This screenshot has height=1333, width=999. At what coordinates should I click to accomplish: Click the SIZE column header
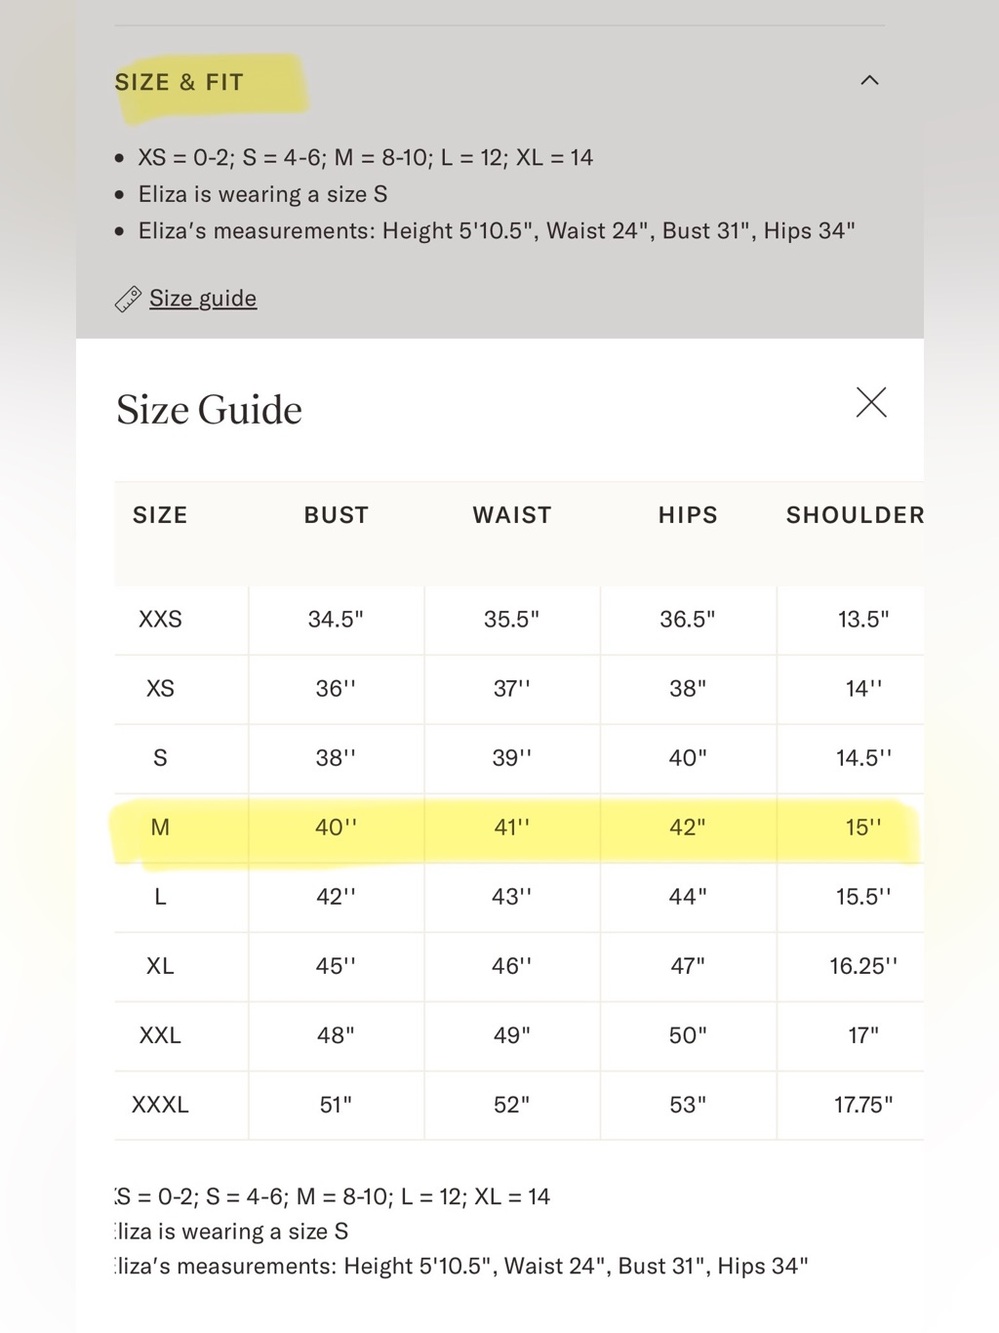(160, 515)
